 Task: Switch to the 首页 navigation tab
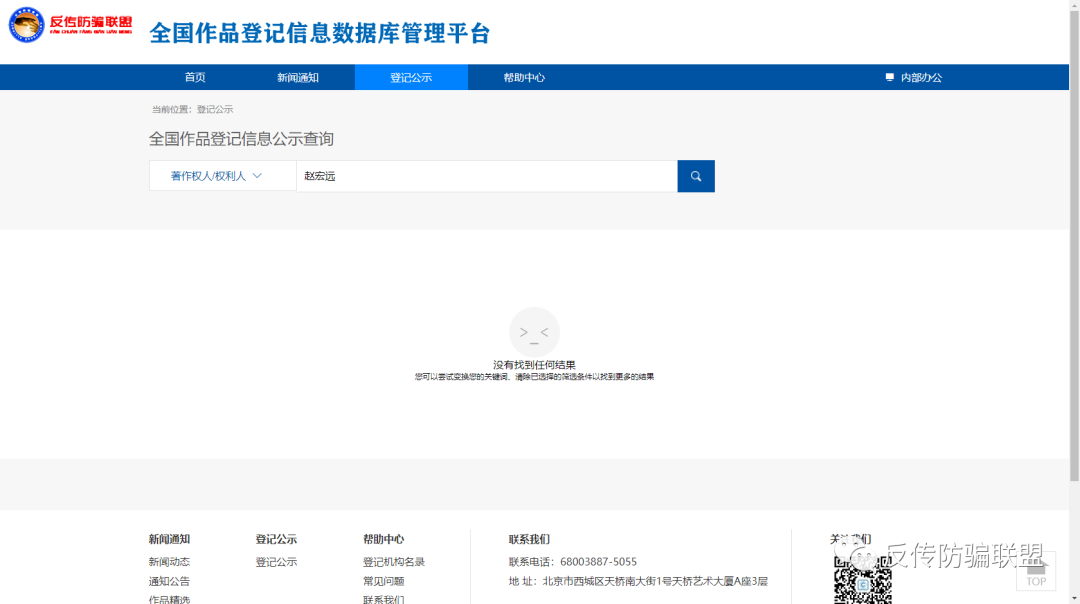pos(195,77)
